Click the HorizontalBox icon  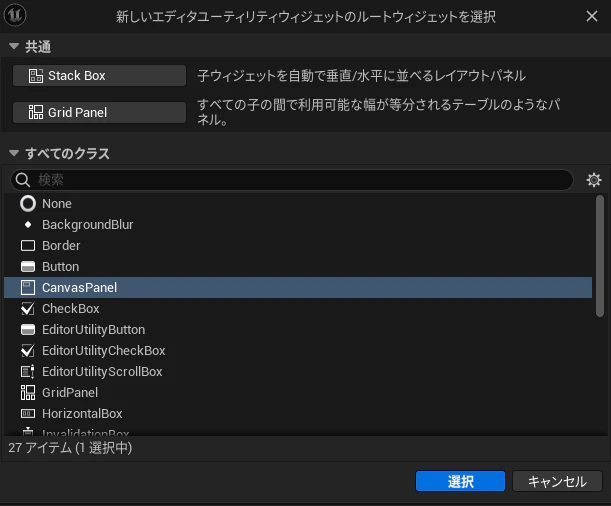(x=28, y=414)
